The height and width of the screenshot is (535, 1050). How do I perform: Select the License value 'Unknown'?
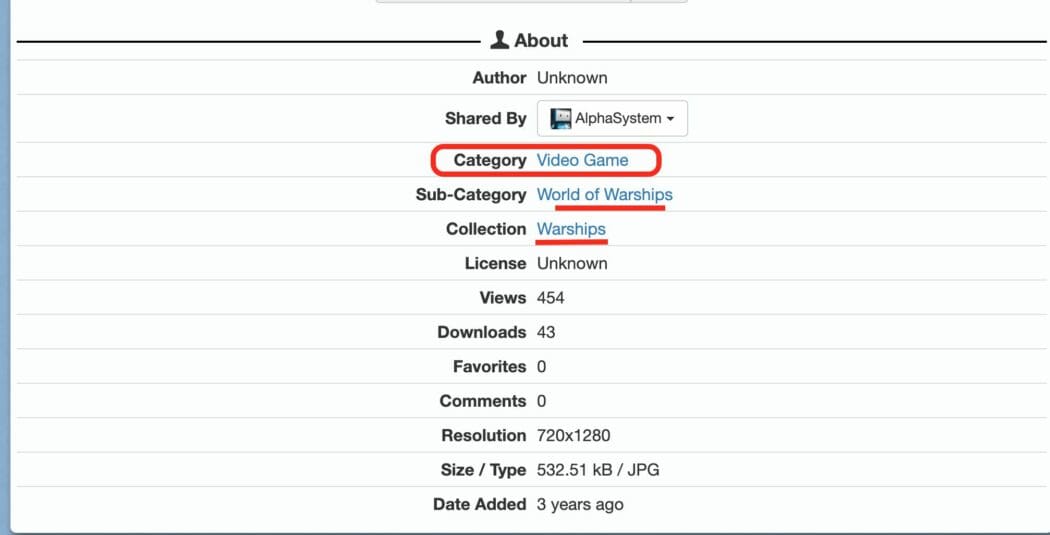(x=572, y=263)
